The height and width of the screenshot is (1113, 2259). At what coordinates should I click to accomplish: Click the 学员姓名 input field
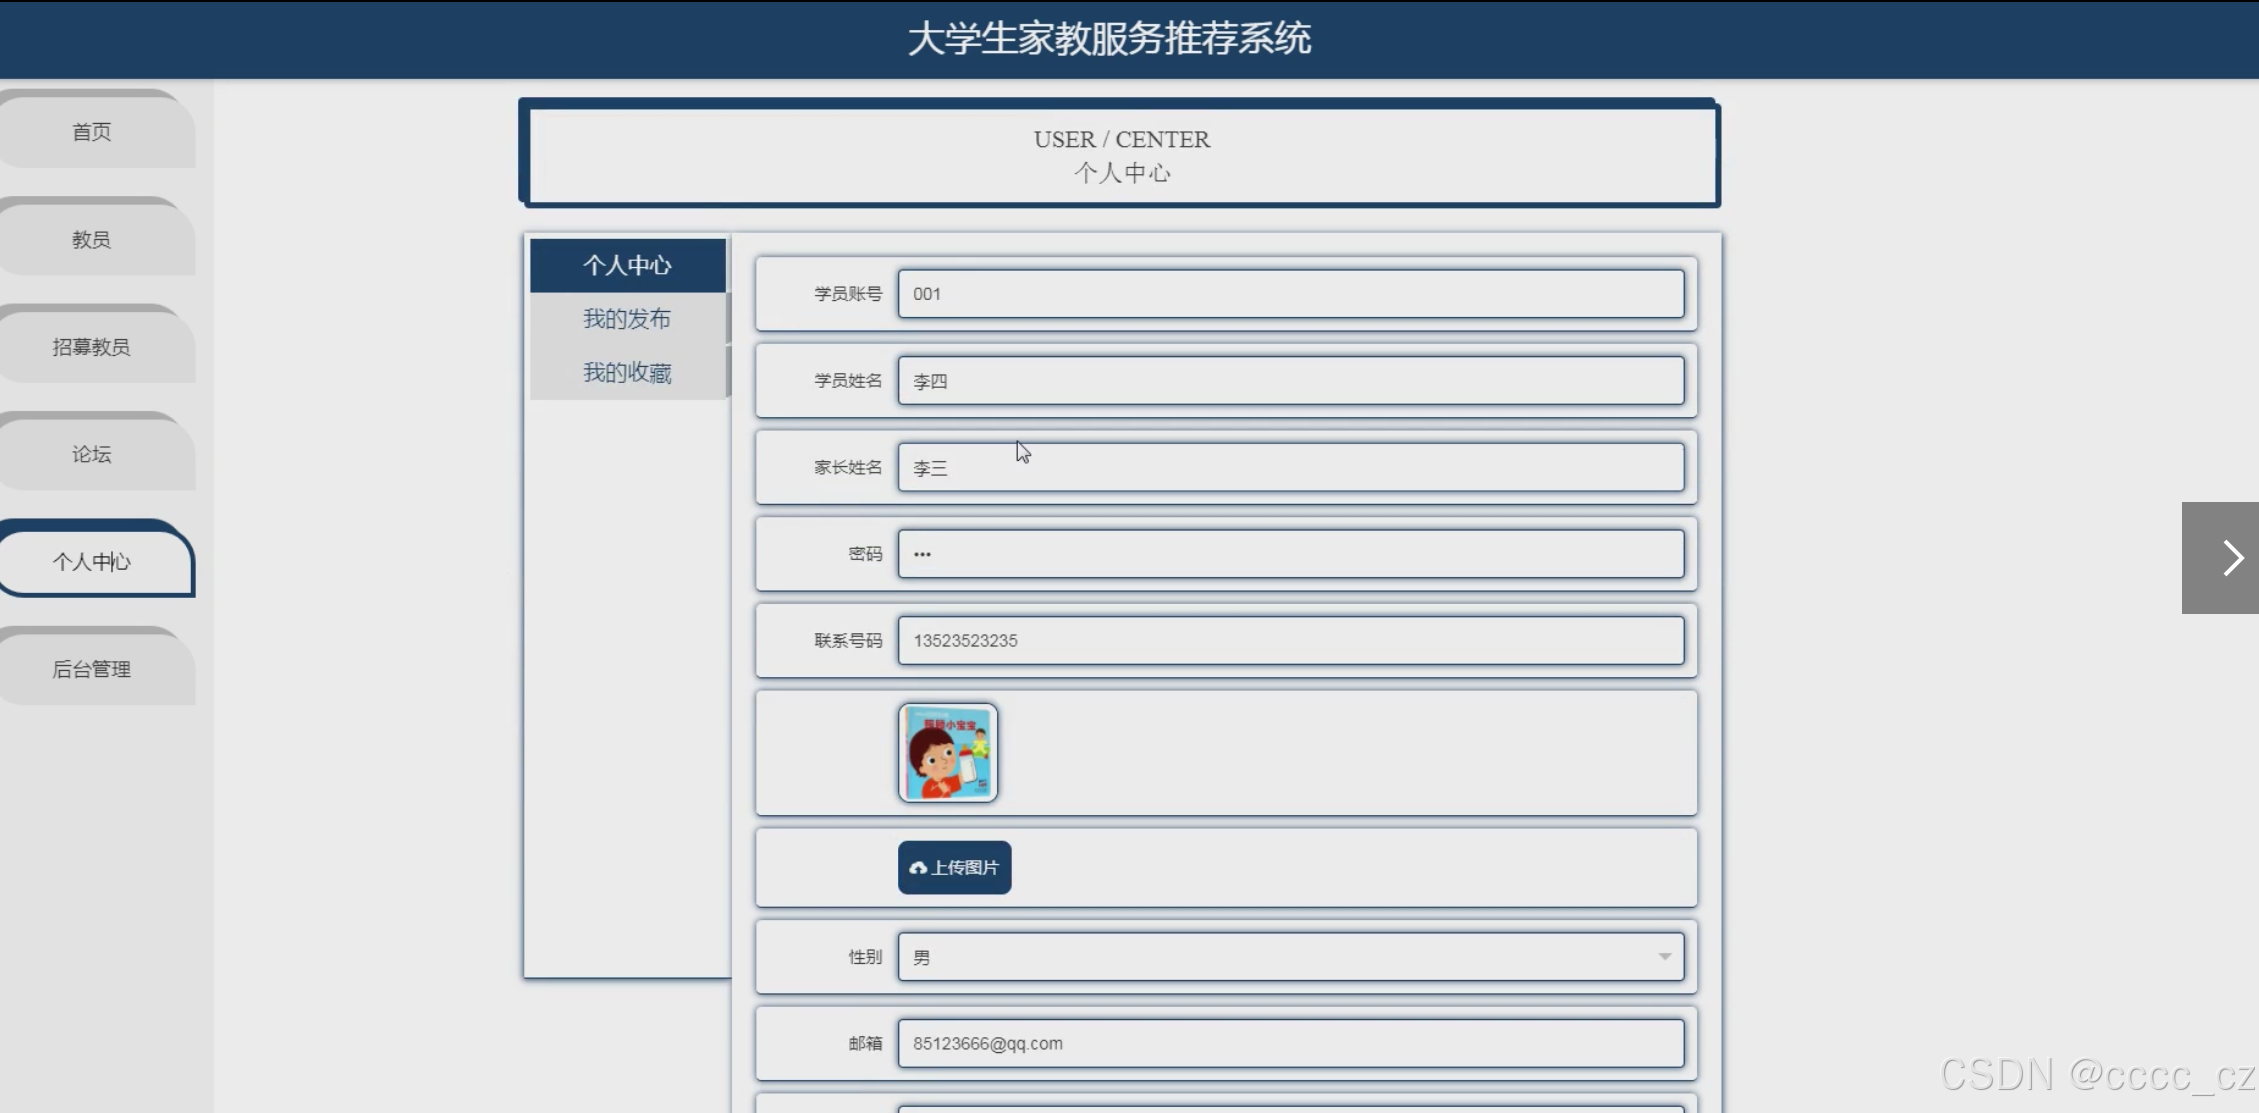(1290, 381)
